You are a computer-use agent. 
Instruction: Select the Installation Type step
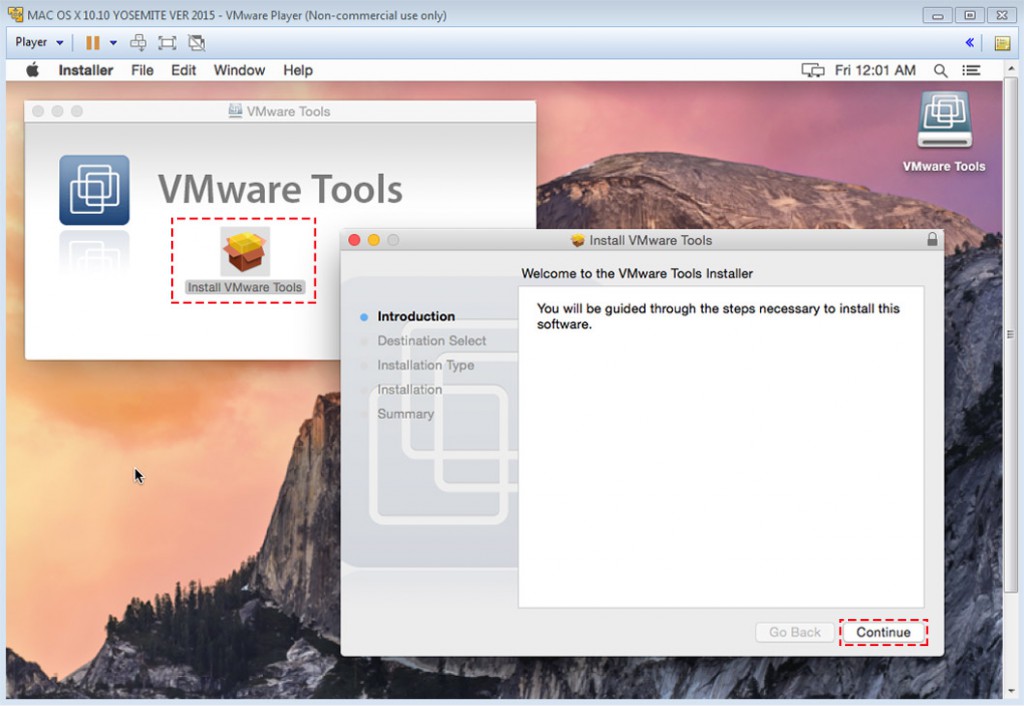426,365
